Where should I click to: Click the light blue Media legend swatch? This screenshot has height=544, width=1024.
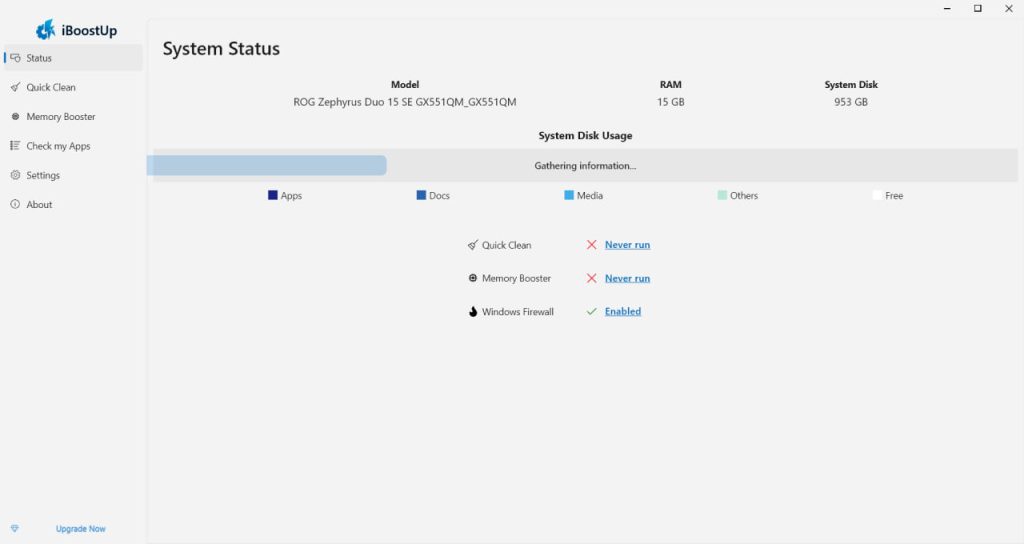tap(569, 196)
